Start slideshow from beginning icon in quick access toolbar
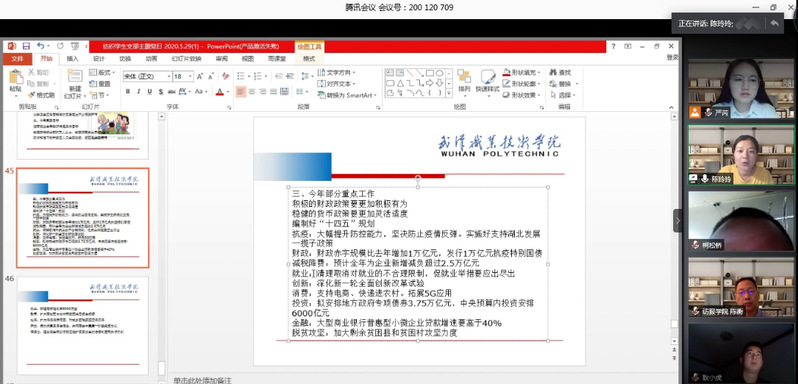Image resolution: width=798 pixels, height=384 pixels. click(75, 46)
